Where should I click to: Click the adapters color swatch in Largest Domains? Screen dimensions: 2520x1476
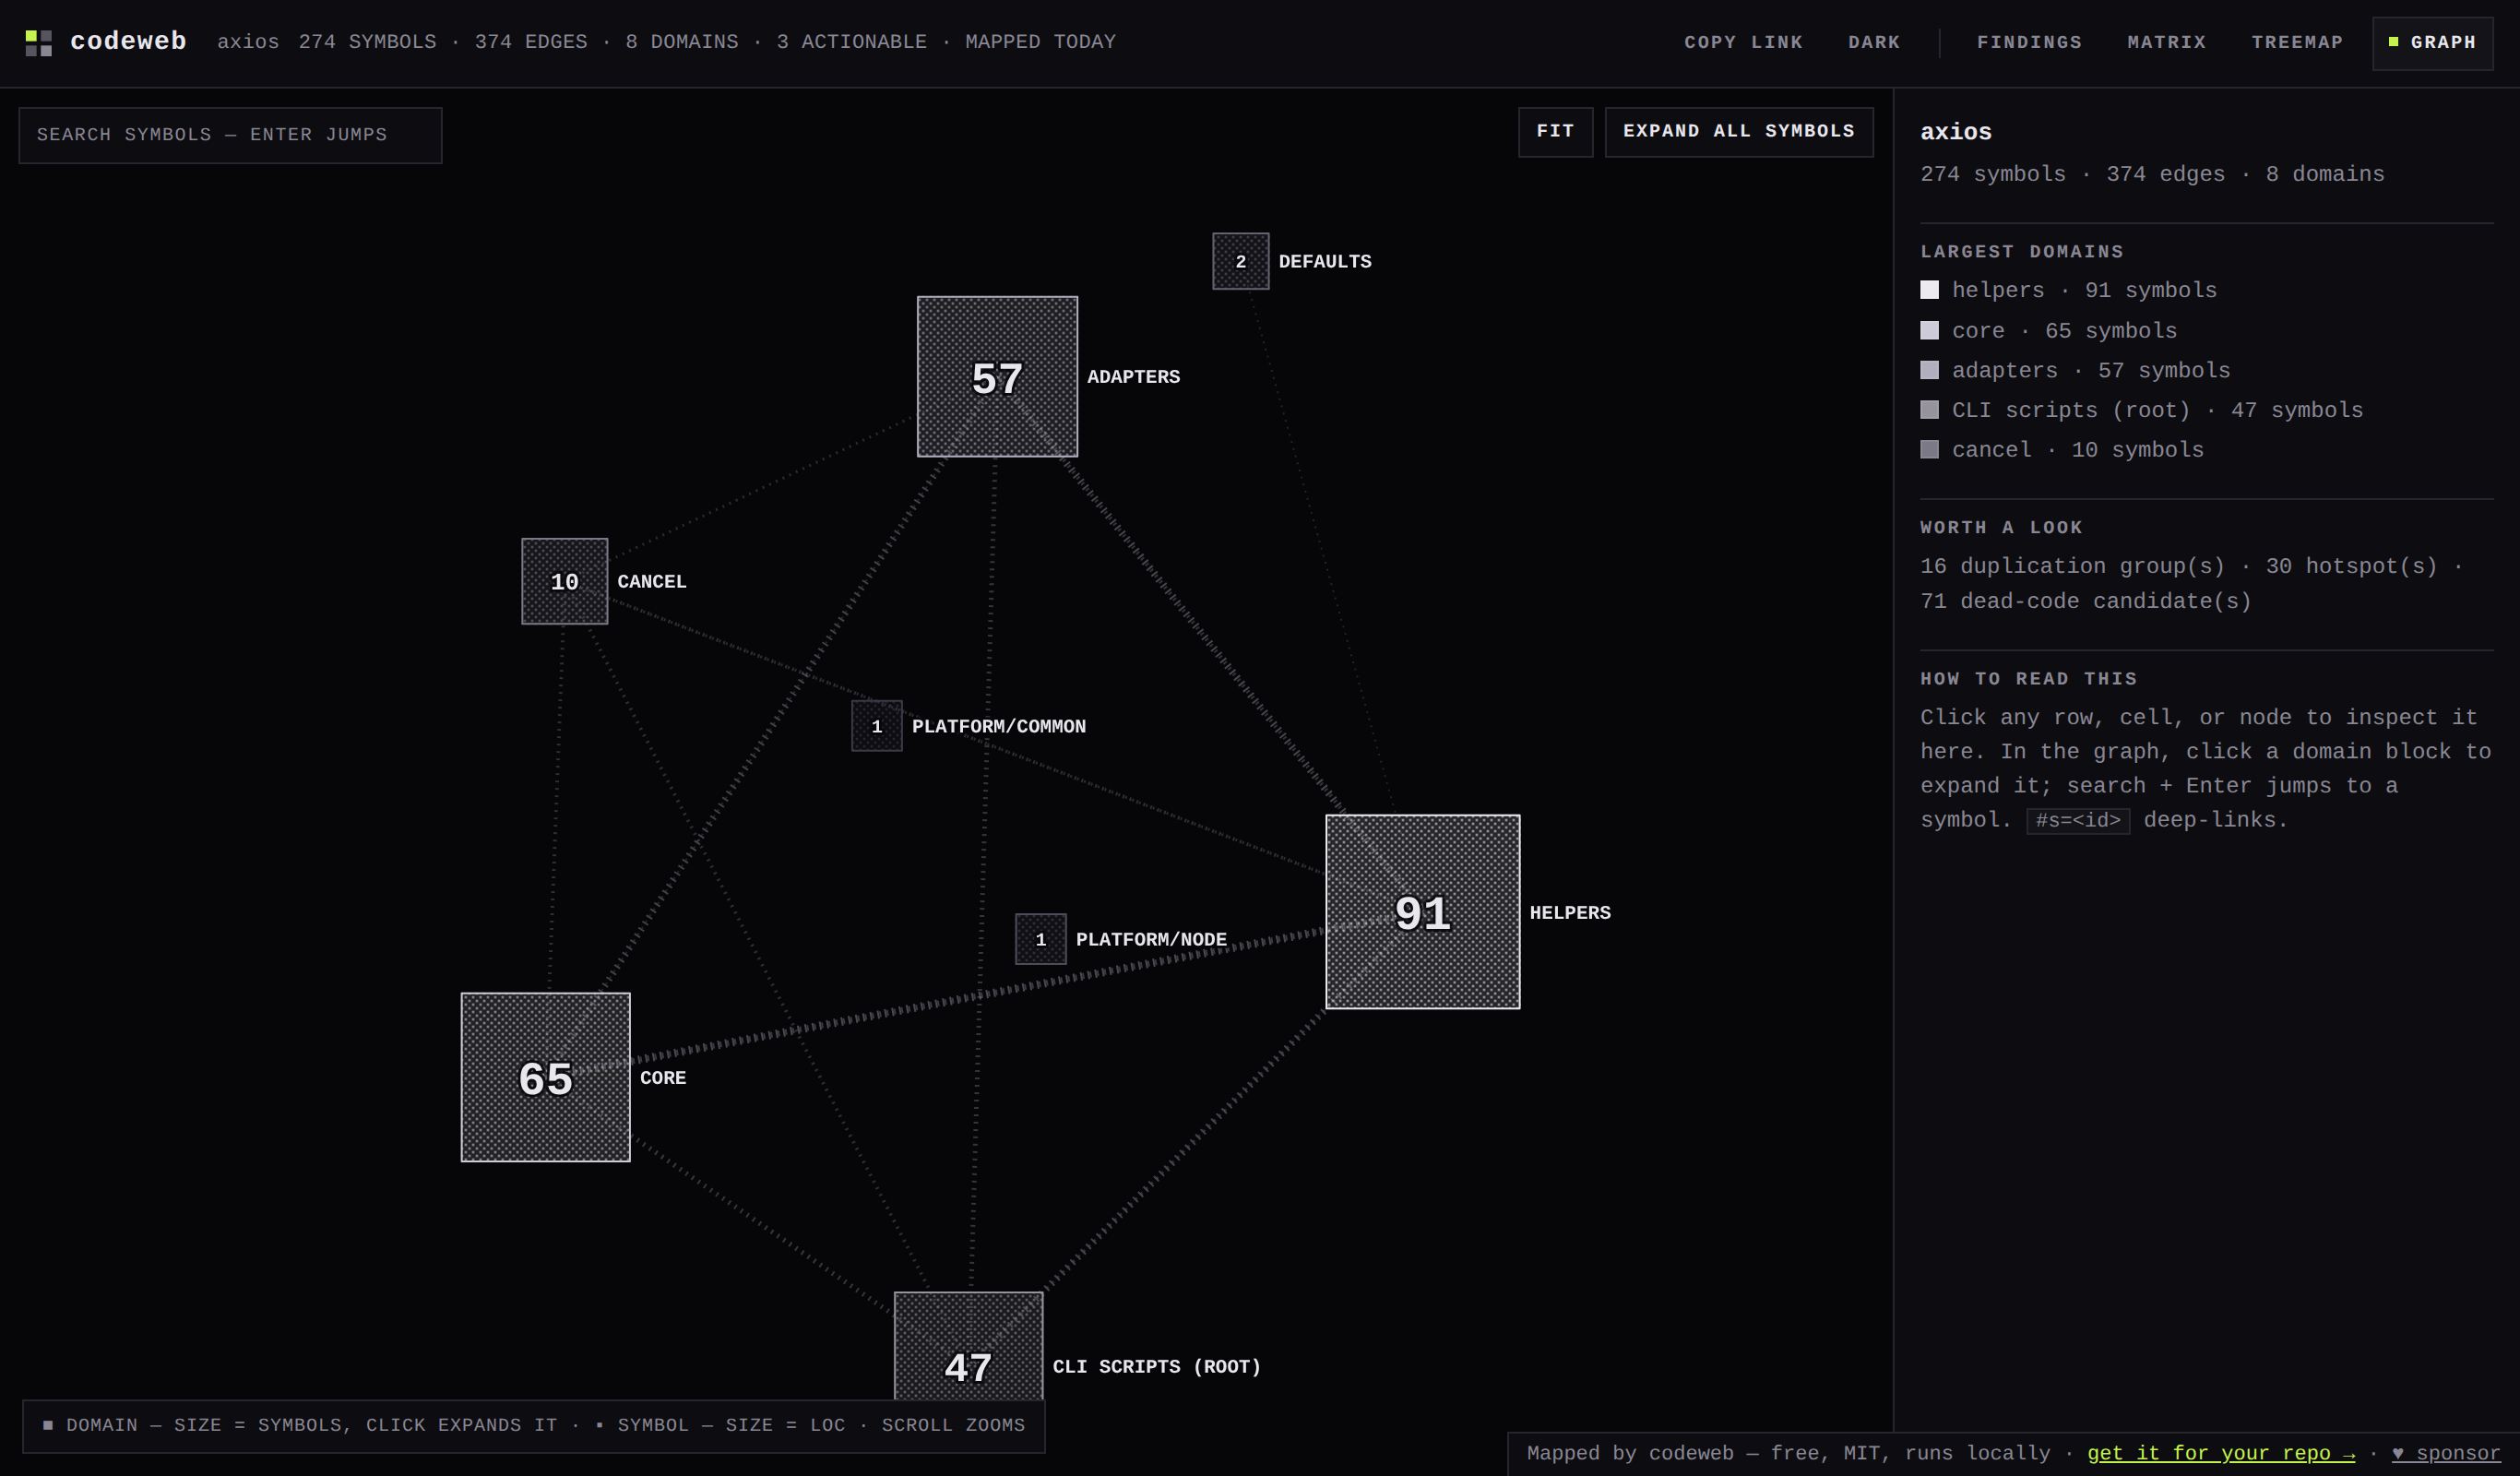(x=1929, y=370)
